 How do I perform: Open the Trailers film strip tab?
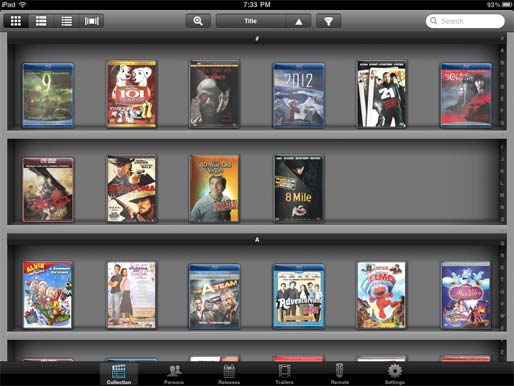(x=284, y=374)
